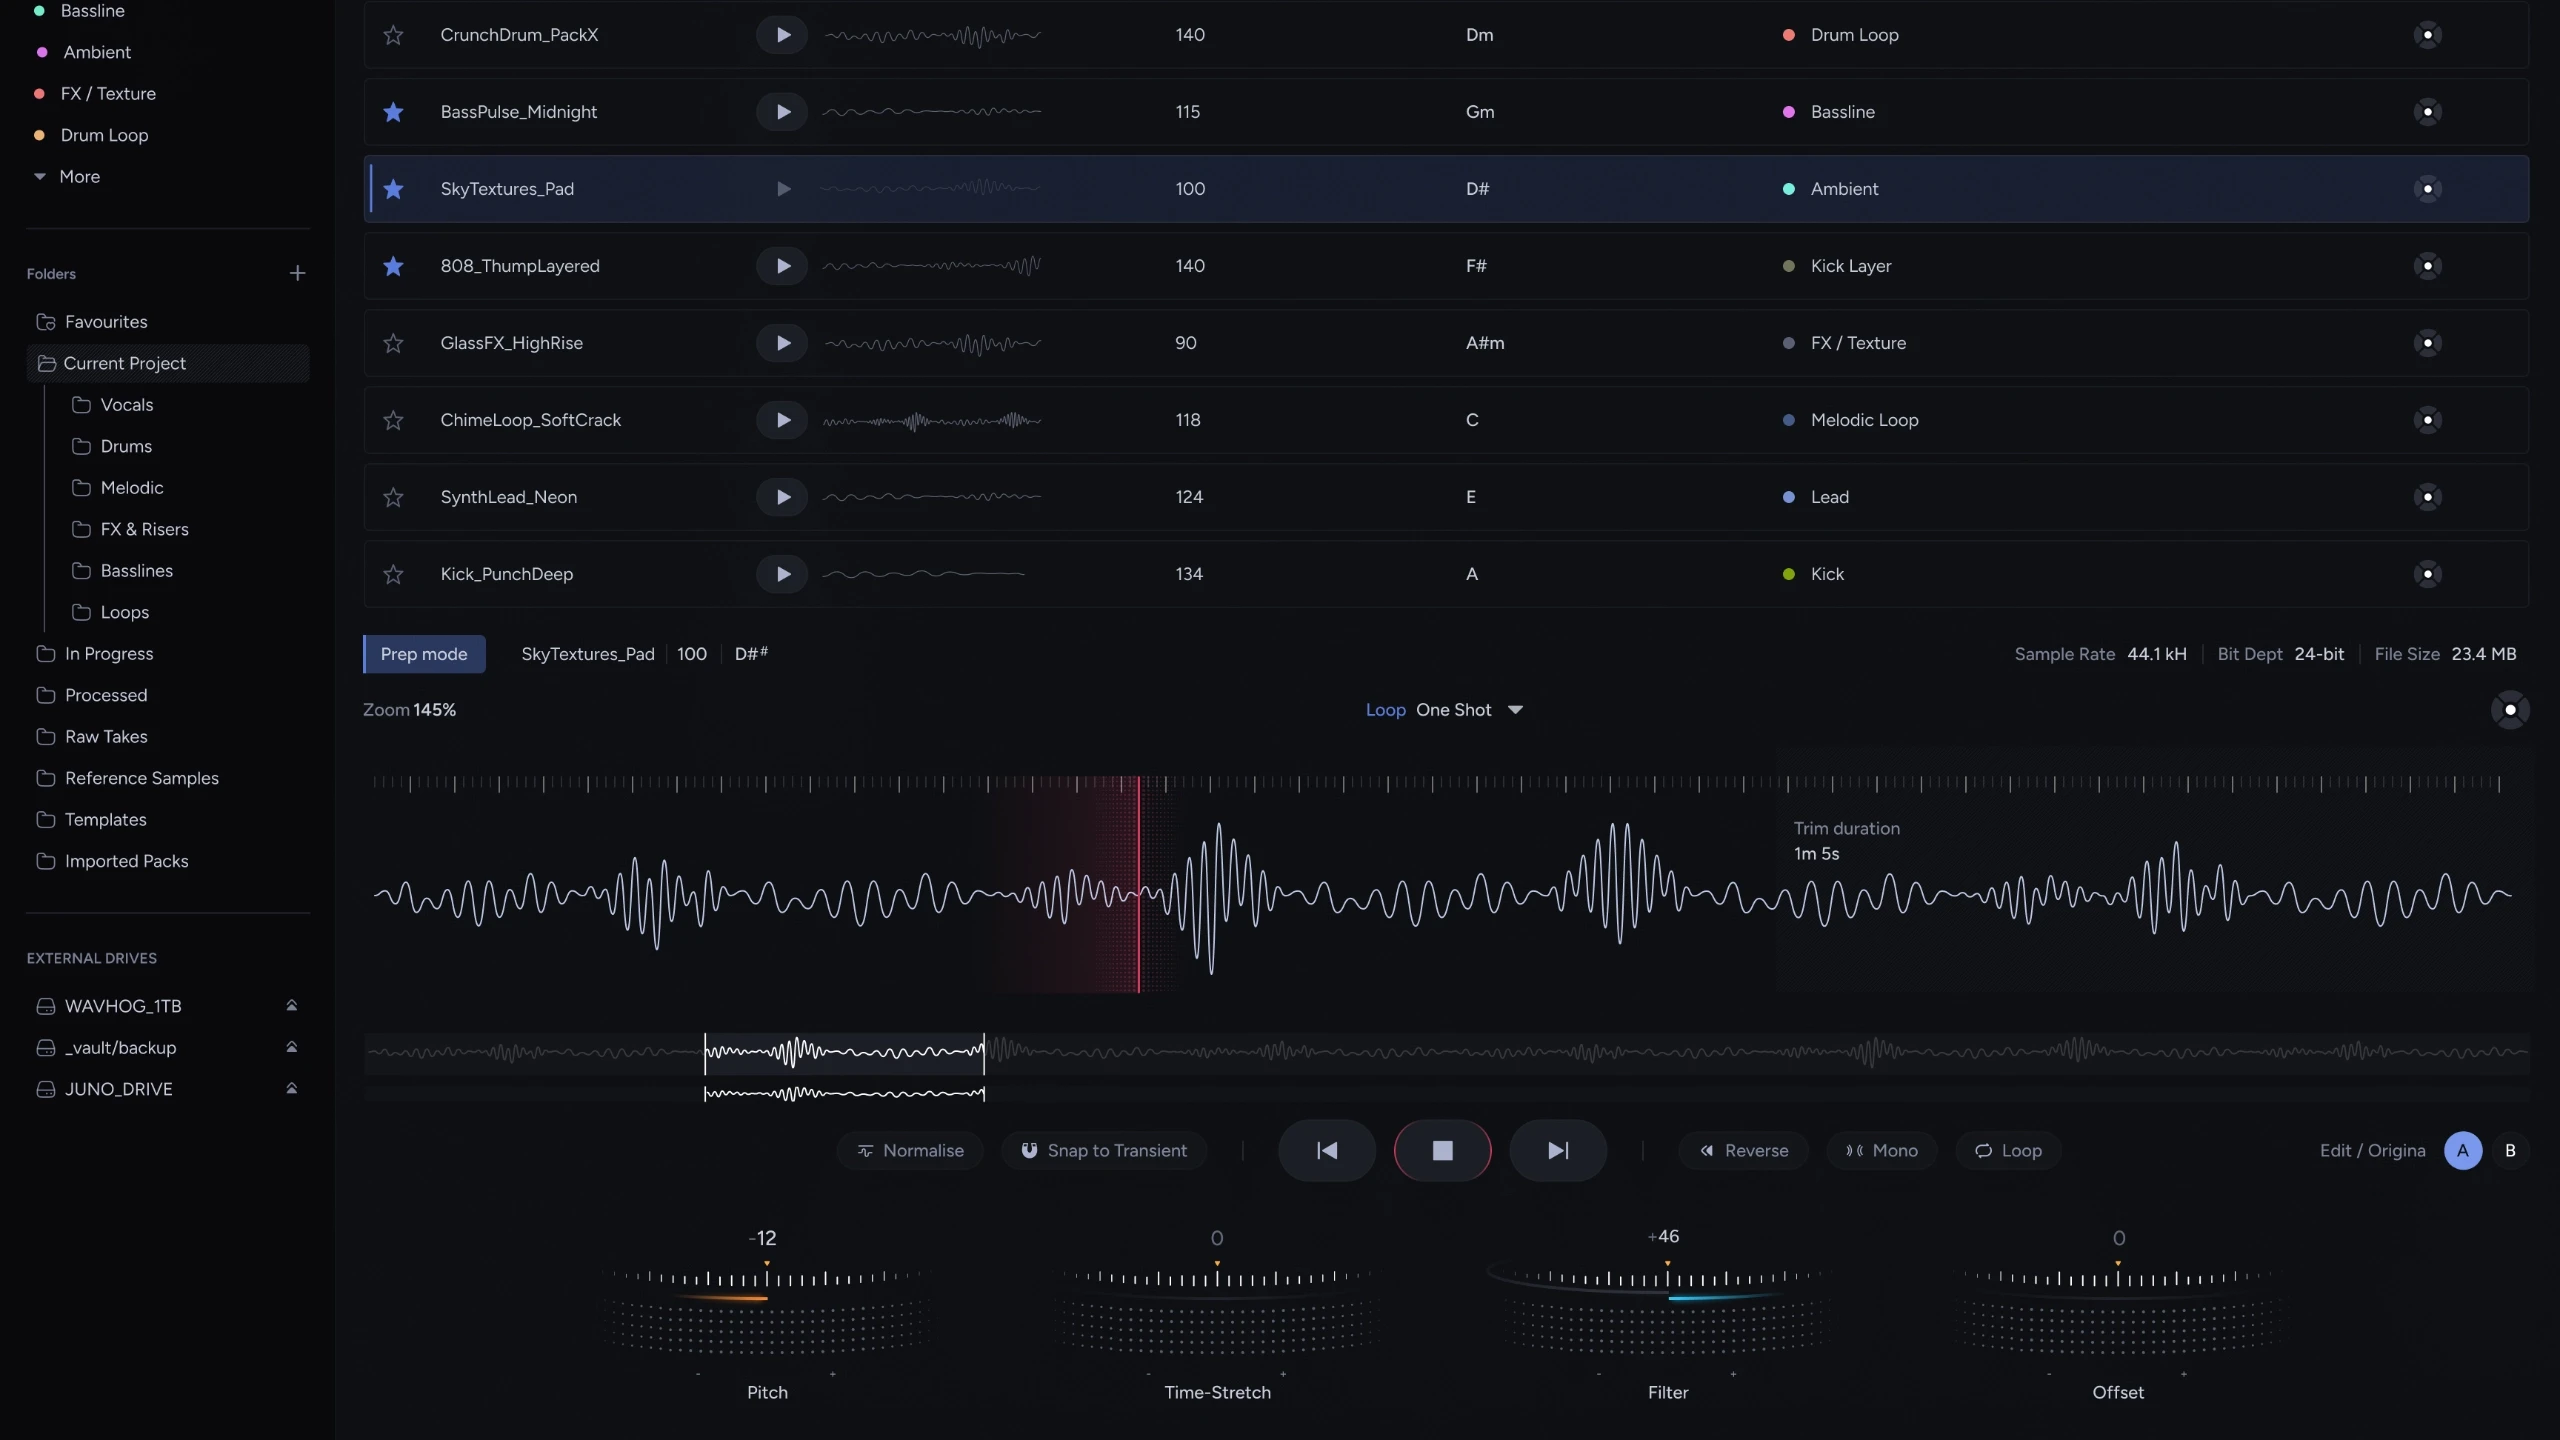
Task: Open disc options for SkyTextures_Pad row
Action: click(2427, 189)
